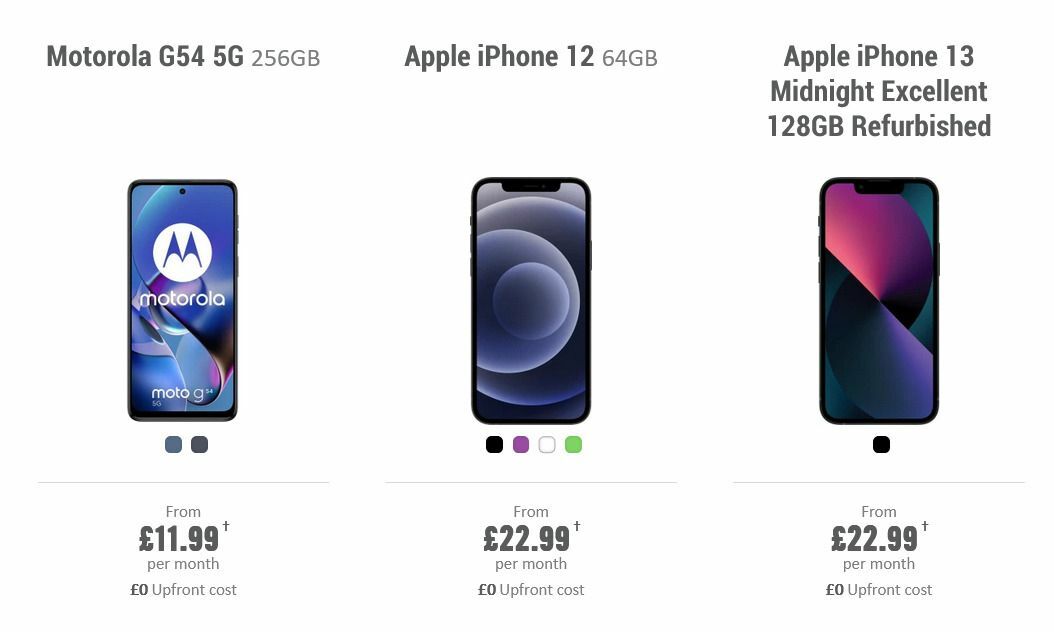
Task: Open the Apple iPhone 12 64GB listing
Action: [531, 57]
